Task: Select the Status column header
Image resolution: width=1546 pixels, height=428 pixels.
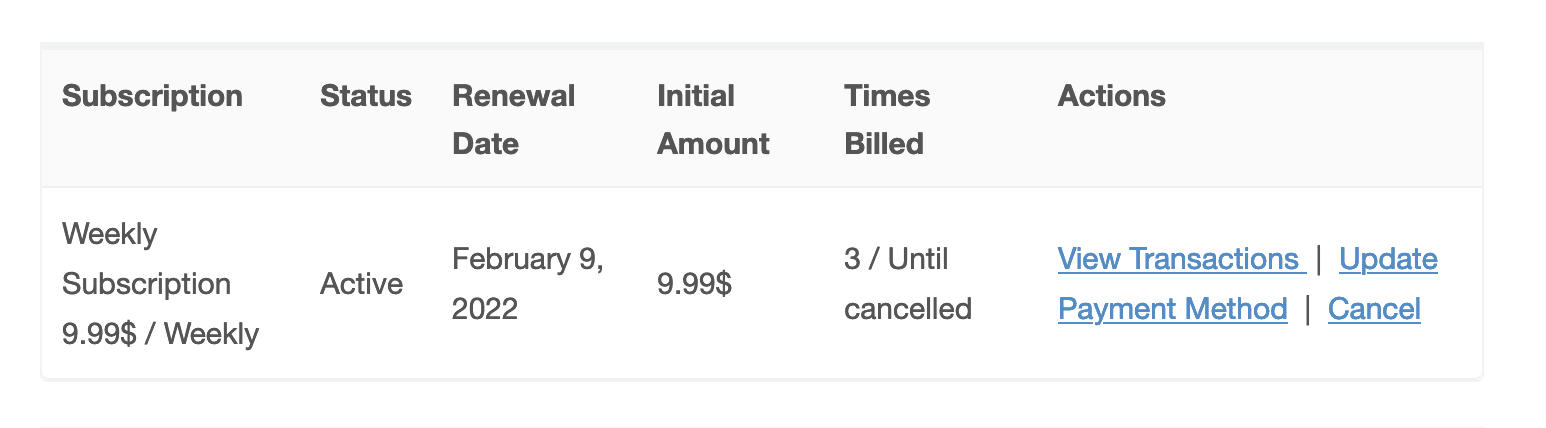Action: 366,96
